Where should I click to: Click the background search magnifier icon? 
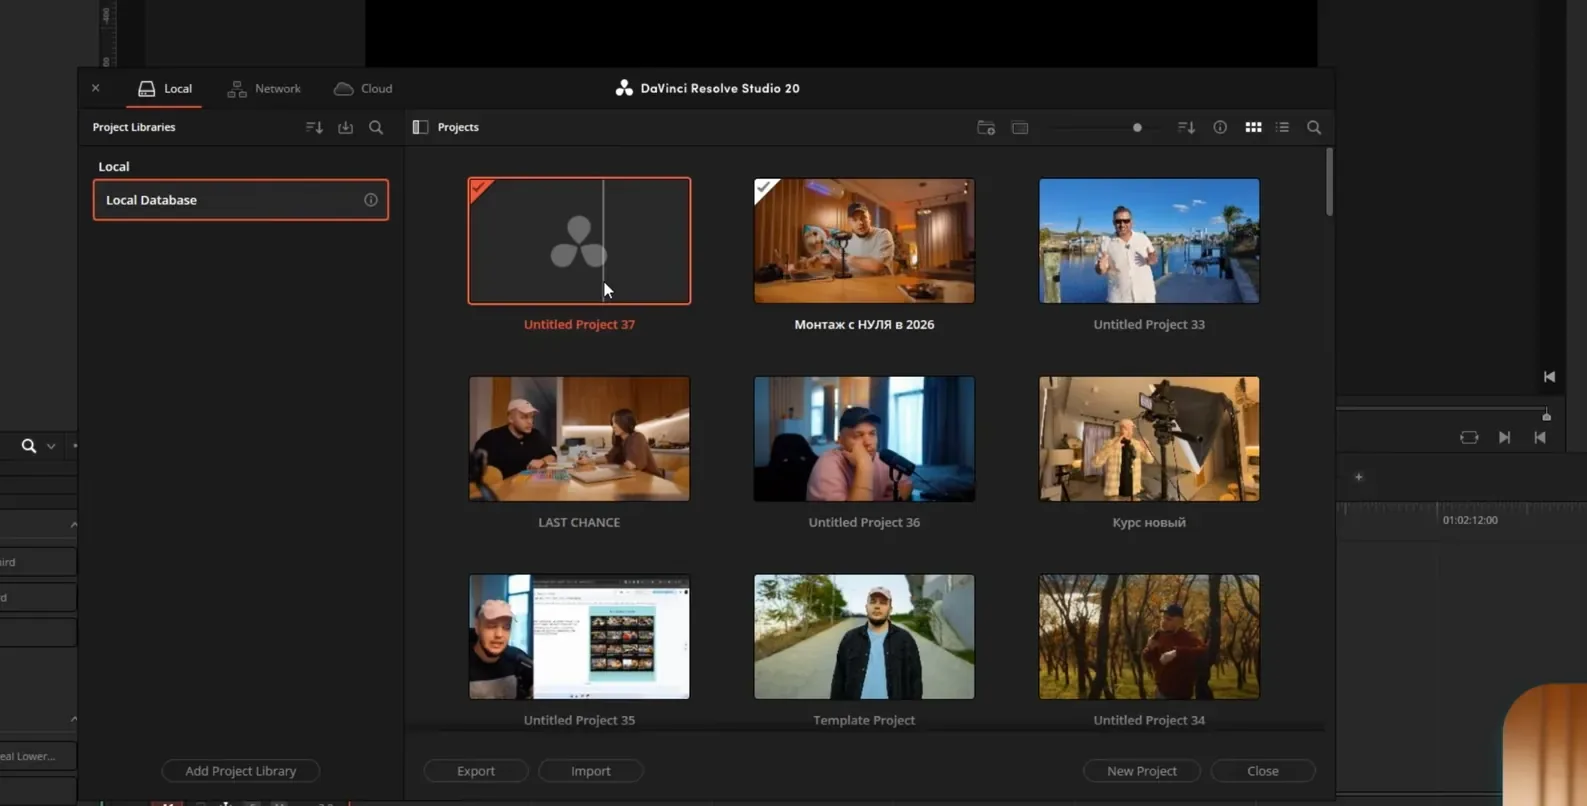(x=29, y=446)
